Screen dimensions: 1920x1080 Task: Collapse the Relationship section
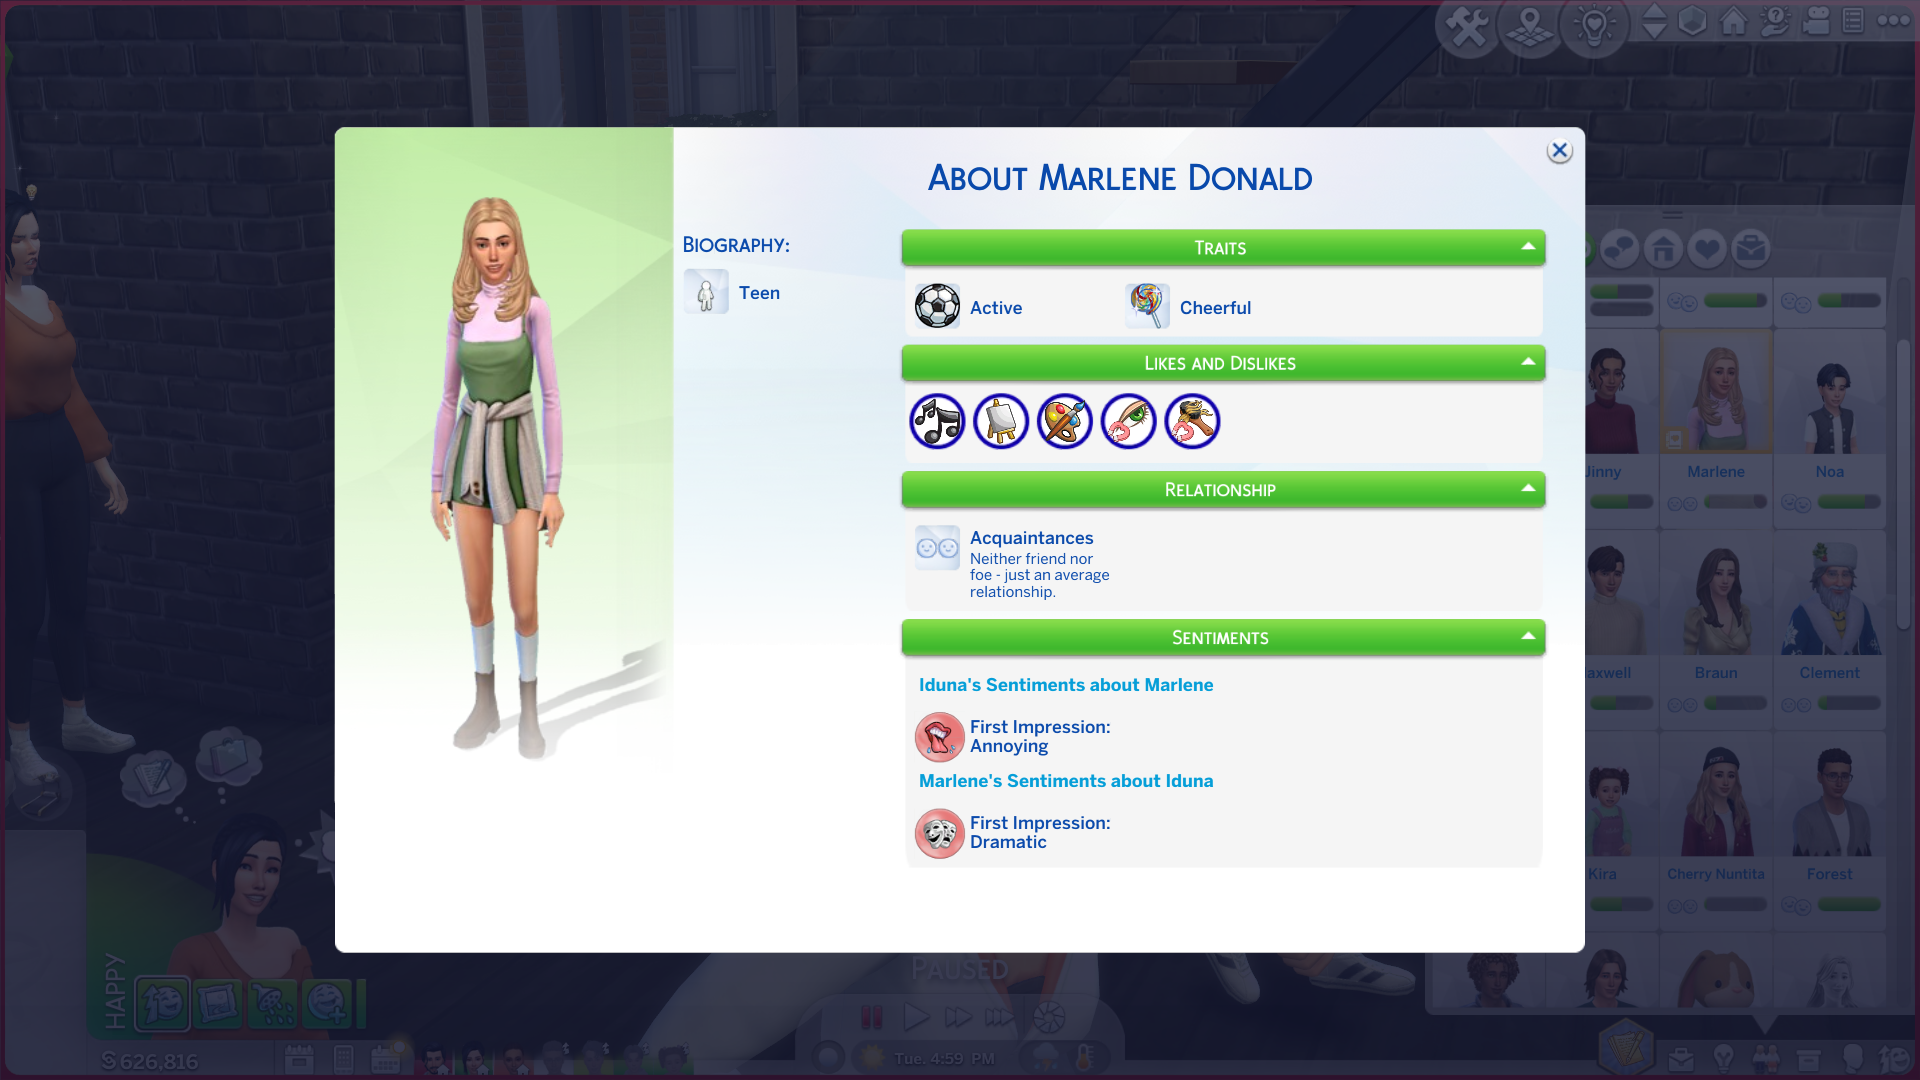coord(1528,489)
